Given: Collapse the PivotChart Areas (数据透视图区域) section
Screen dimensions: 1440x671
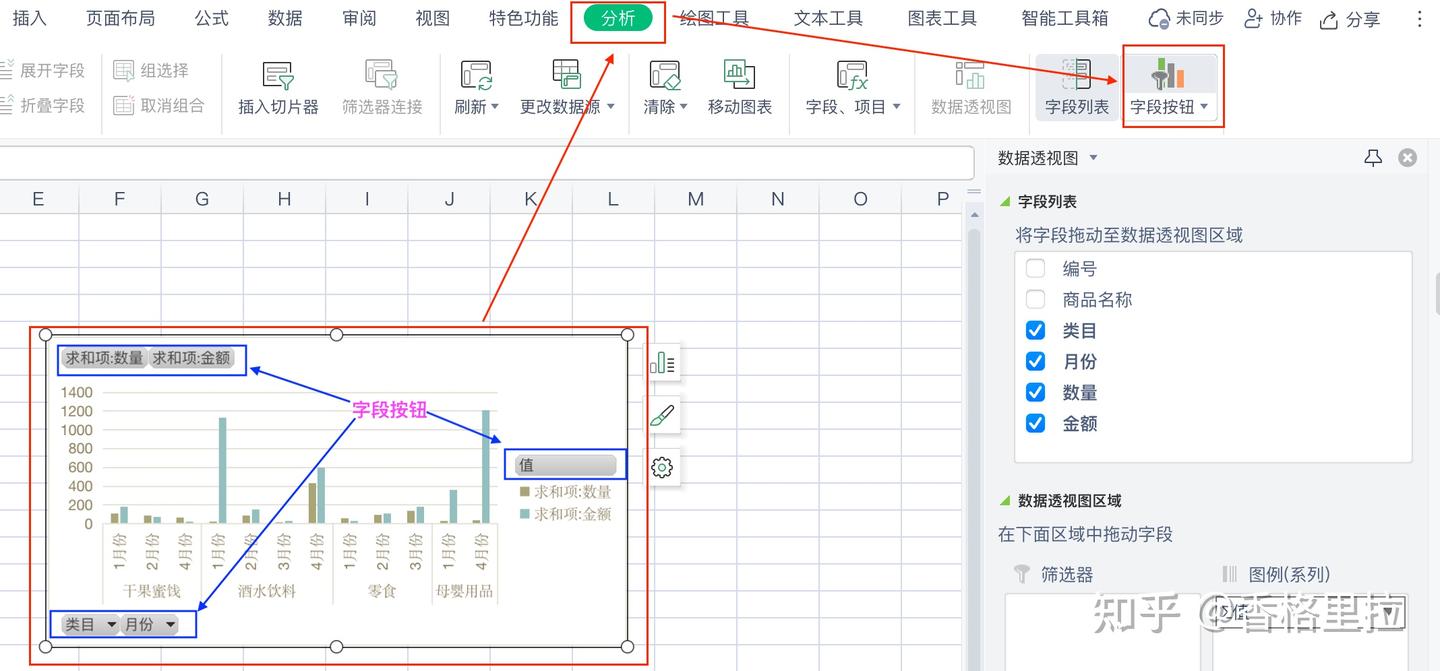Looking at the screenshot, I should (x=1005, y=501).
